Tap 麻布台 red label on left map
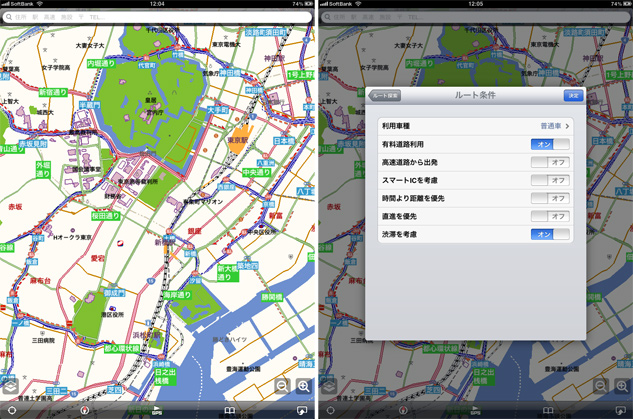Screen dimensions: 633x419 [40, 280]
